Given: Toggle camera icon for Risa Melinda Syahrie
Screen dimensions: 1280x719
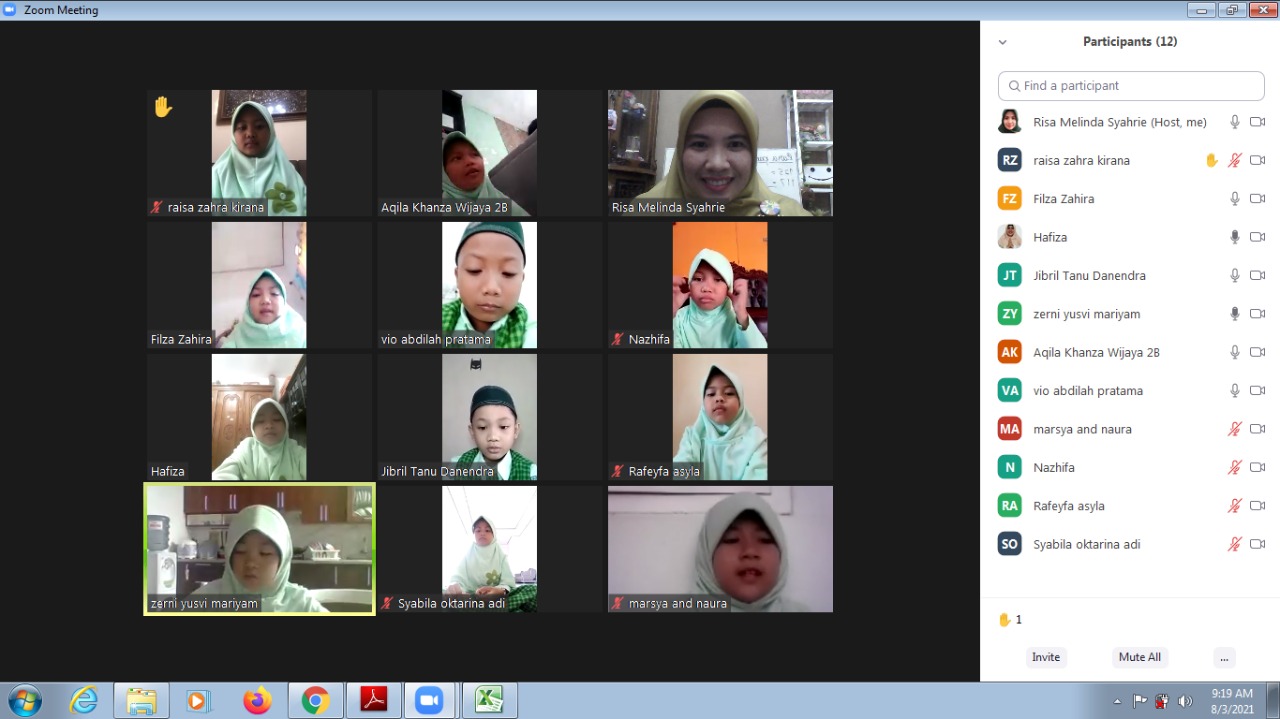Looking at the screenshot, I should click(1257, 122).
